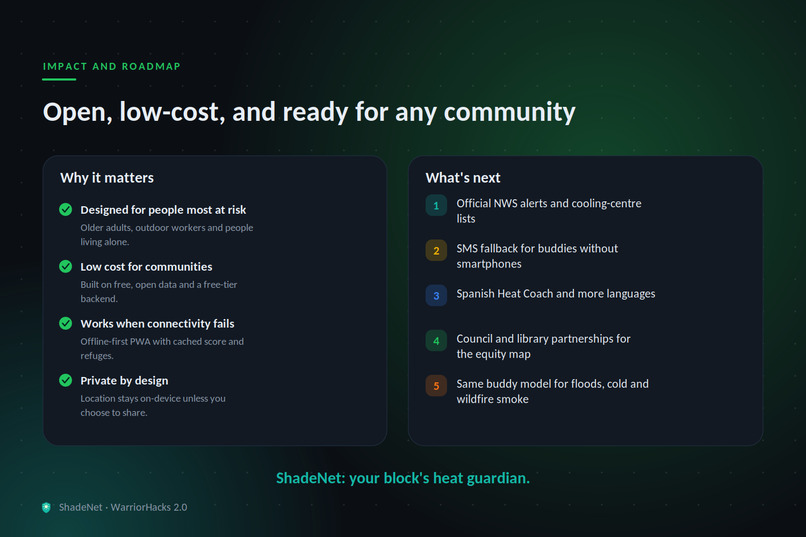Viewport: 806px width, 537px height.
Task: Select number 4 badge for Council partnerships
Action: [436, 341]
